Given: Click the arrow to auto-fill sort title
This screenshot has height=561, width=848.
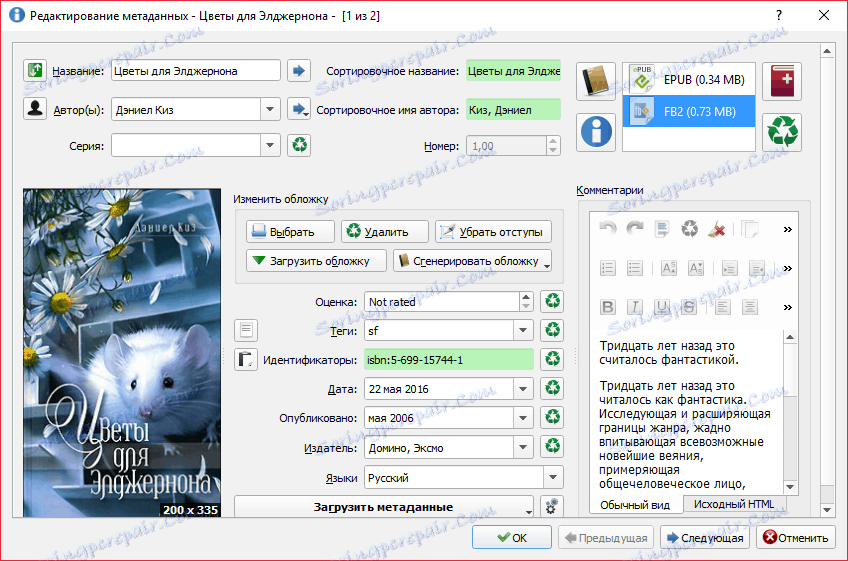Looking at the screenshot, I should [x=299, y=70].
